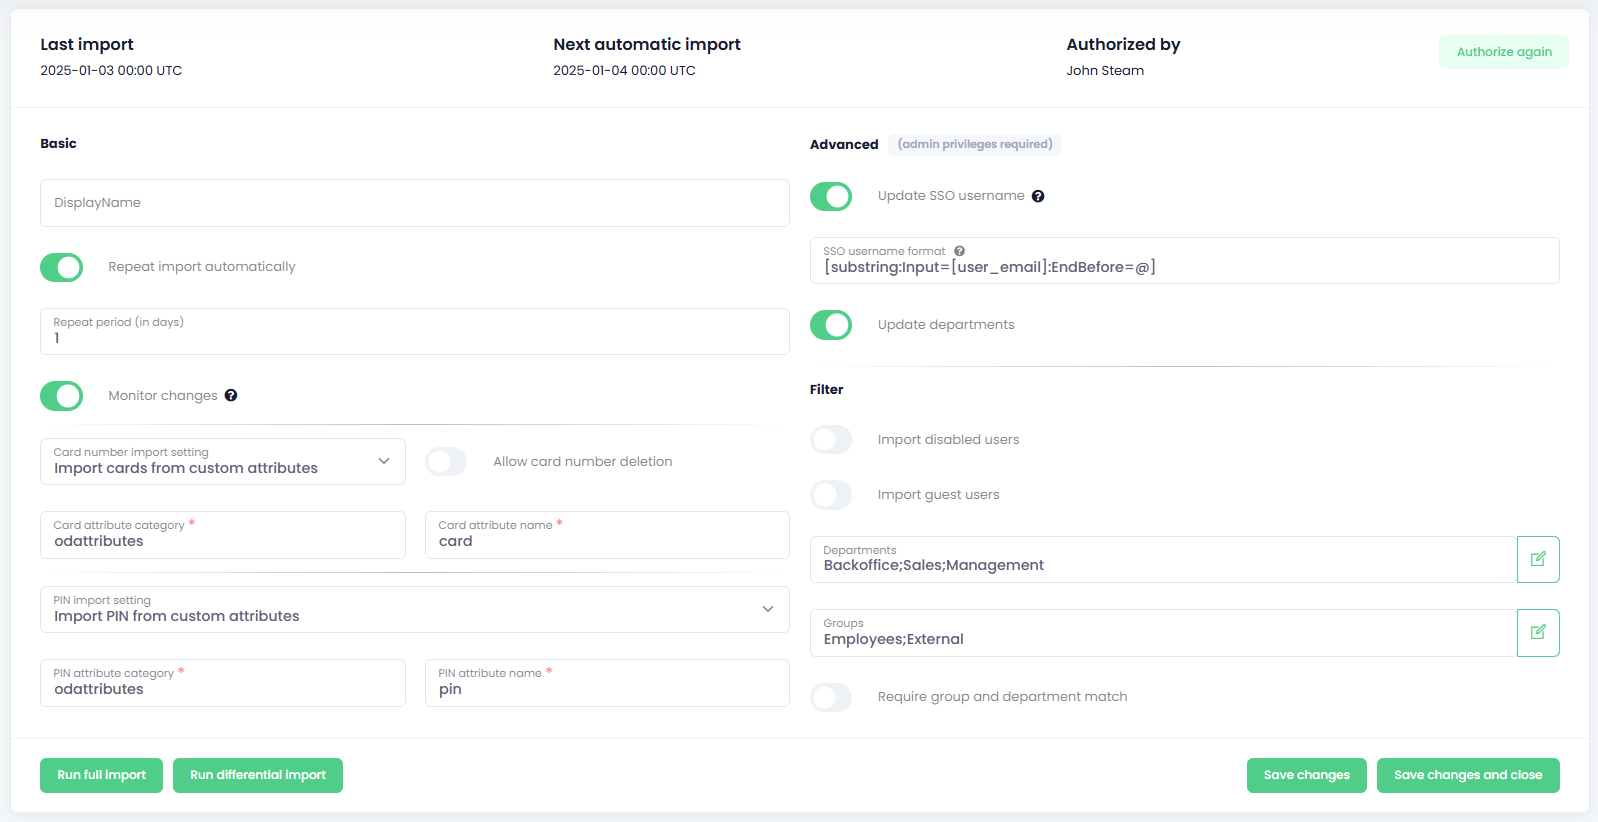Open PIN import setting dropdown
1598x822 pixels.
[x=414, y=609]
